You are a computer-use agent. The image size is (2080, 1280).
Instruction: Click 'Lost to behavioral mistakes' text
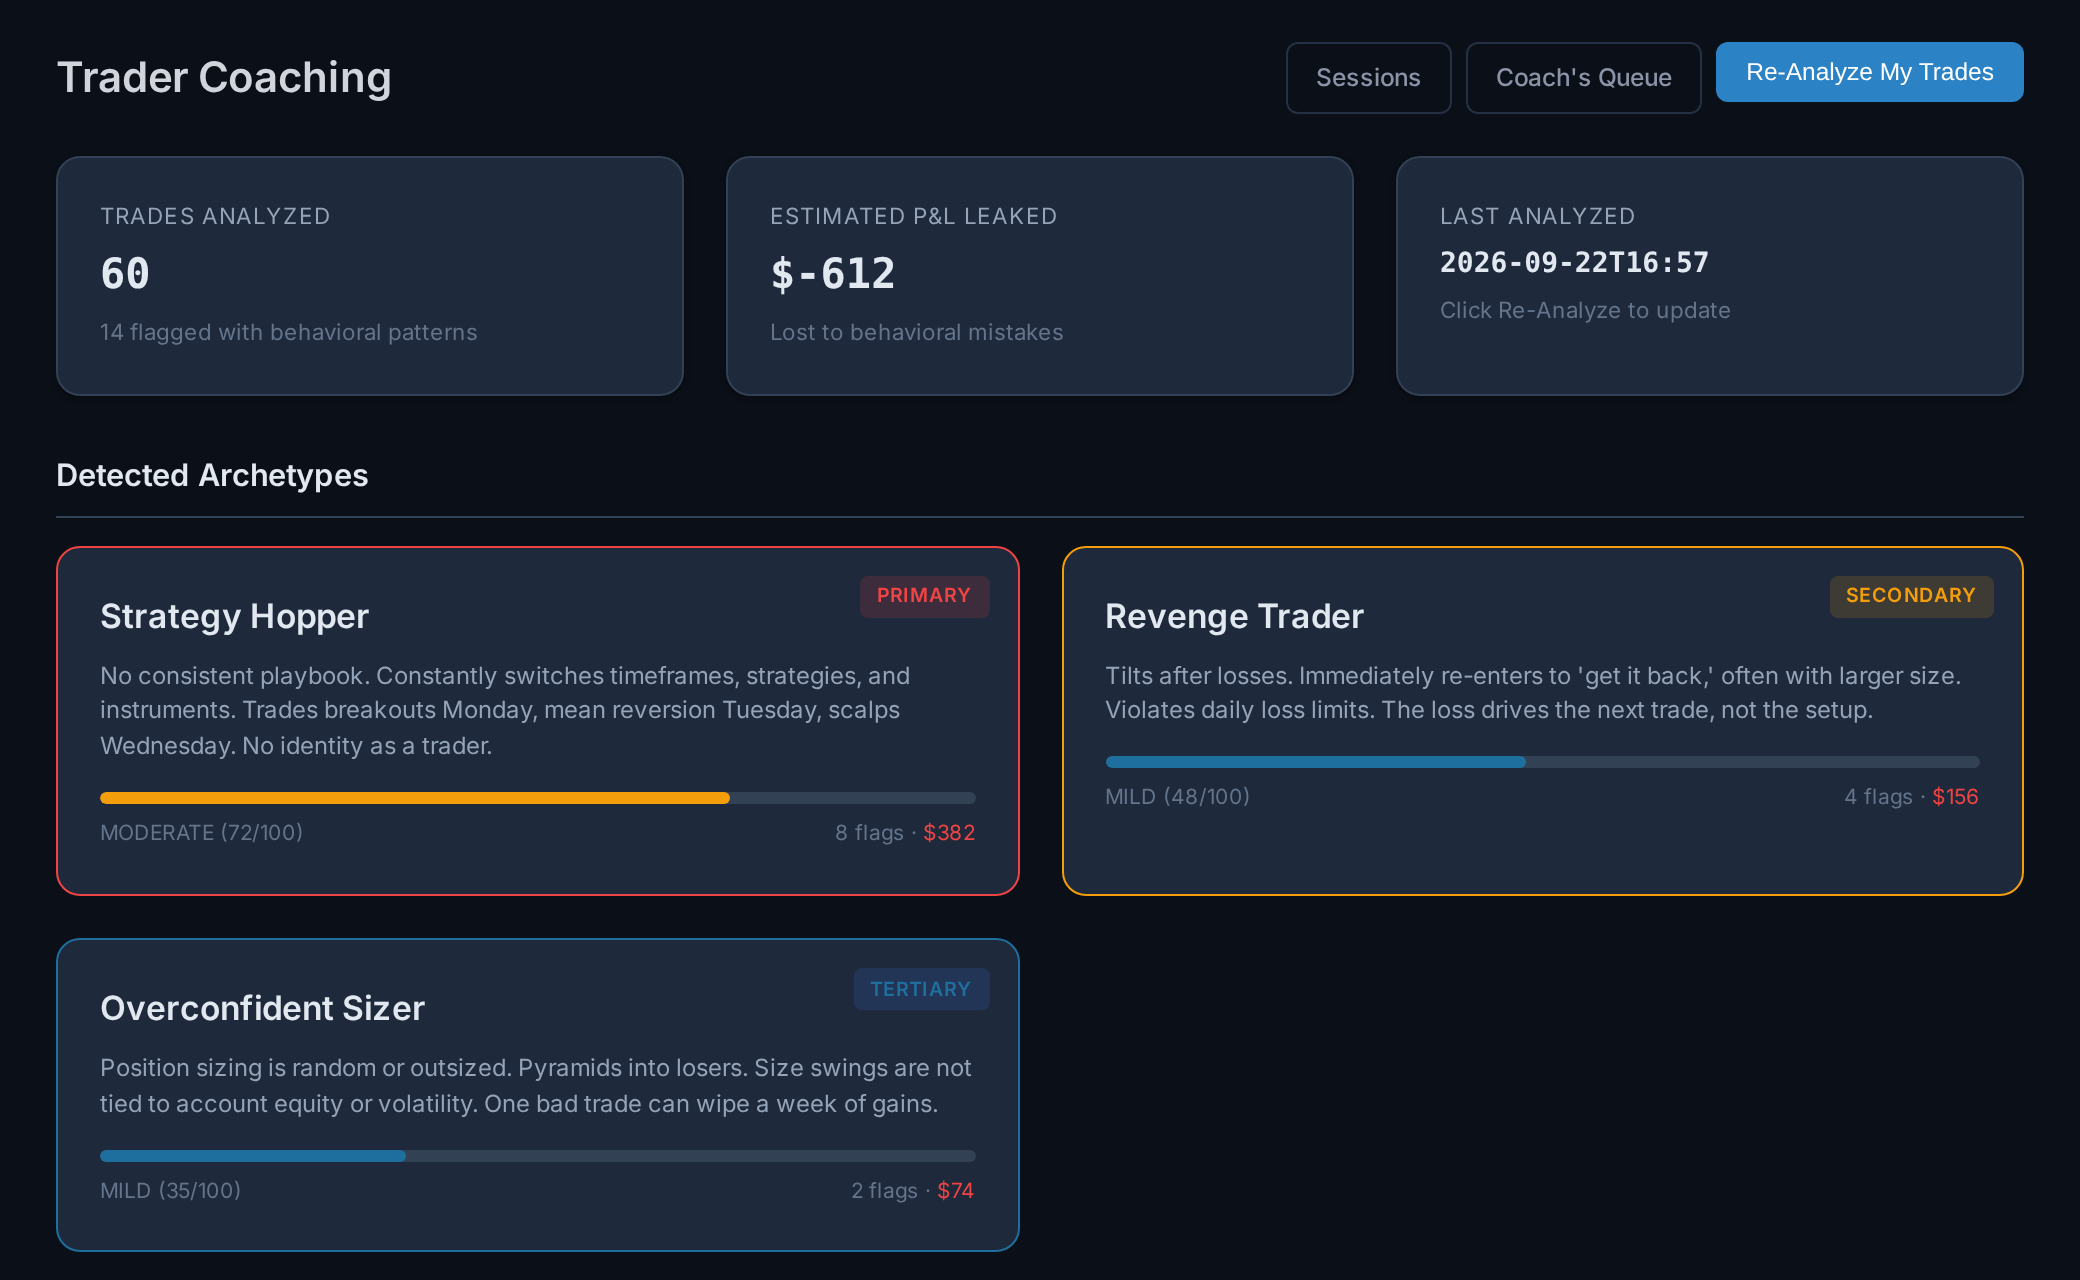pos(916,333)
